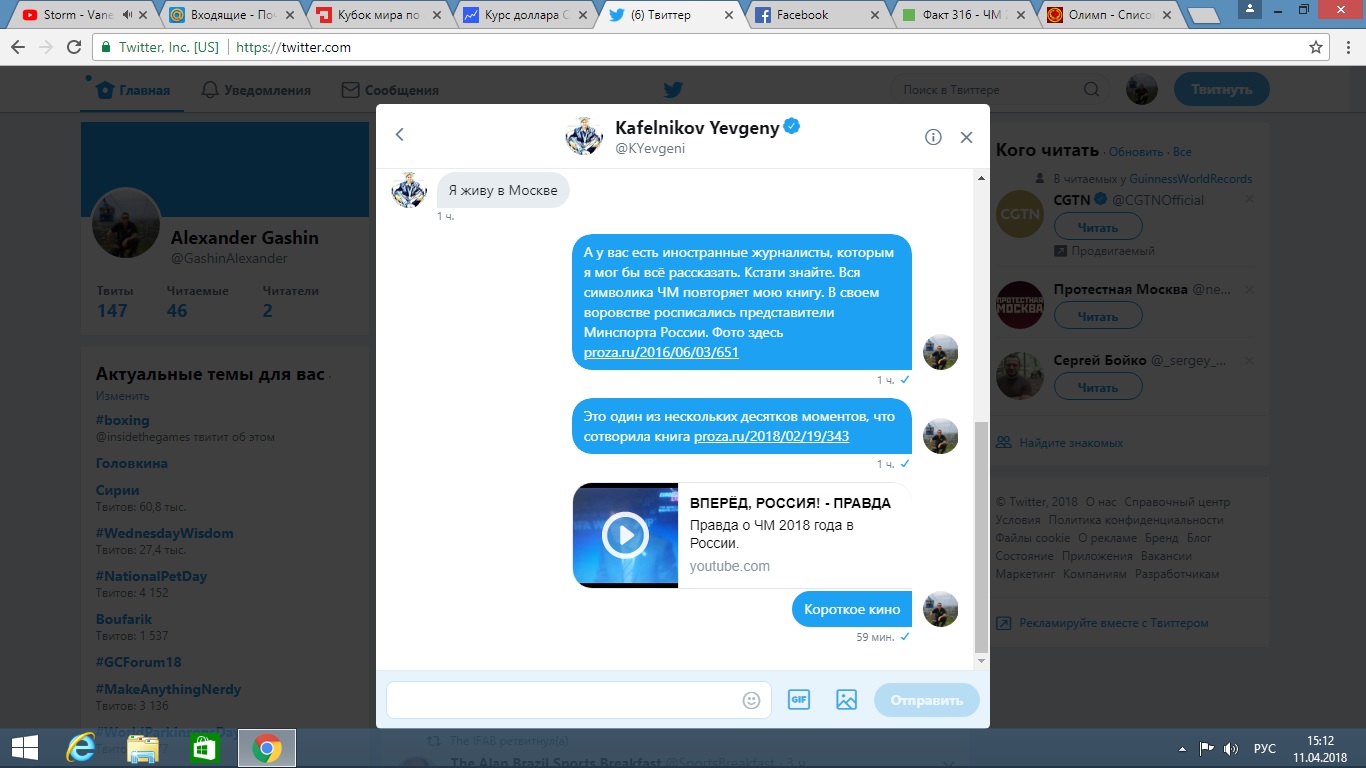Open Справочный центр footer link
The height and width of the screenshot is (768, 1366).
[x=1177, y=502]
